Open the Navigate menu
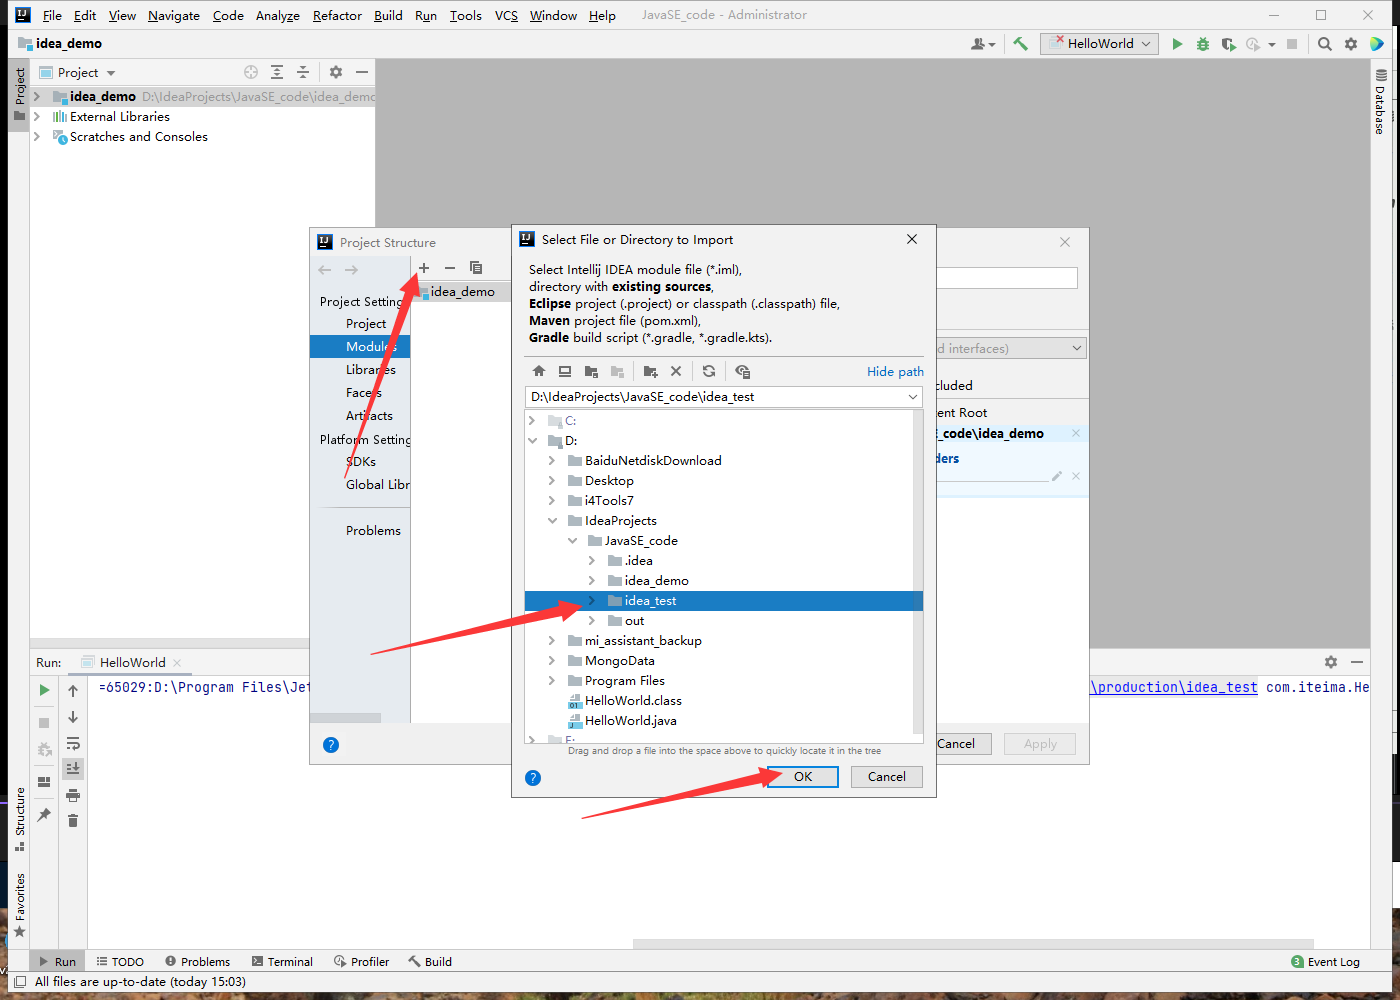Screen dimensions: 1400x1000 click(x=174, y=15)
